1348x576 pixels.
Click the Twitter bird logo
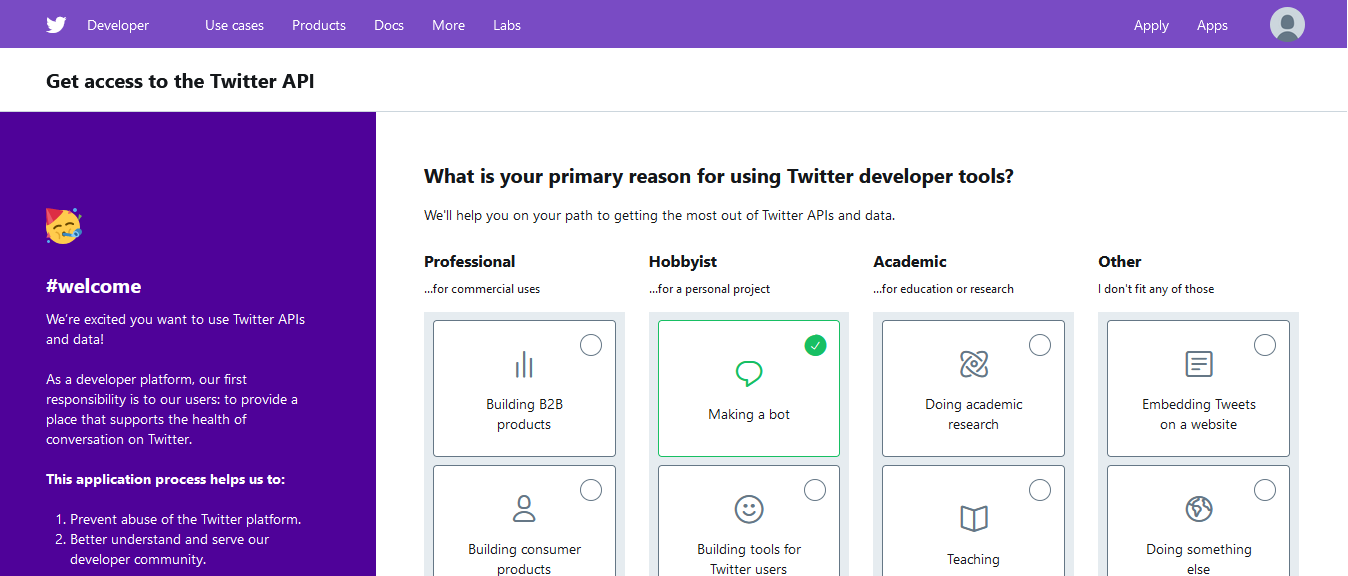click(x=56, y=25)
